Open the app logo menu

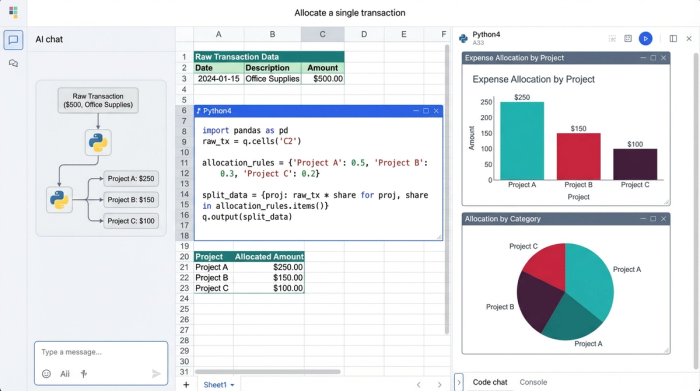pos(13,12)
